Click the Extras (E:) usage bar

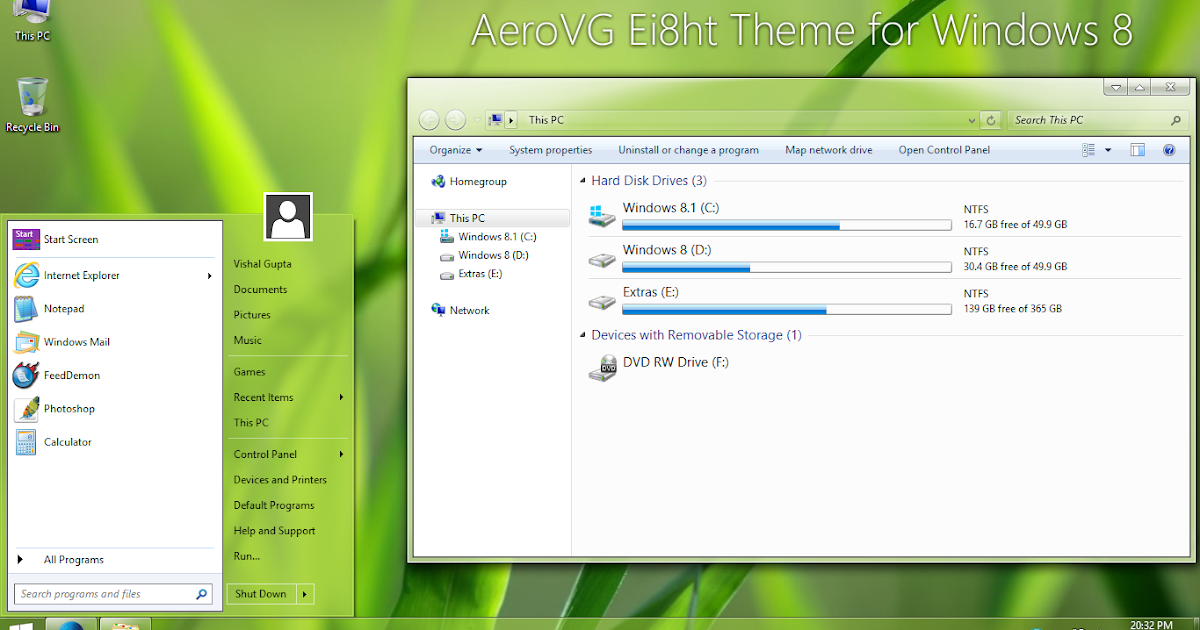(786, 310)
